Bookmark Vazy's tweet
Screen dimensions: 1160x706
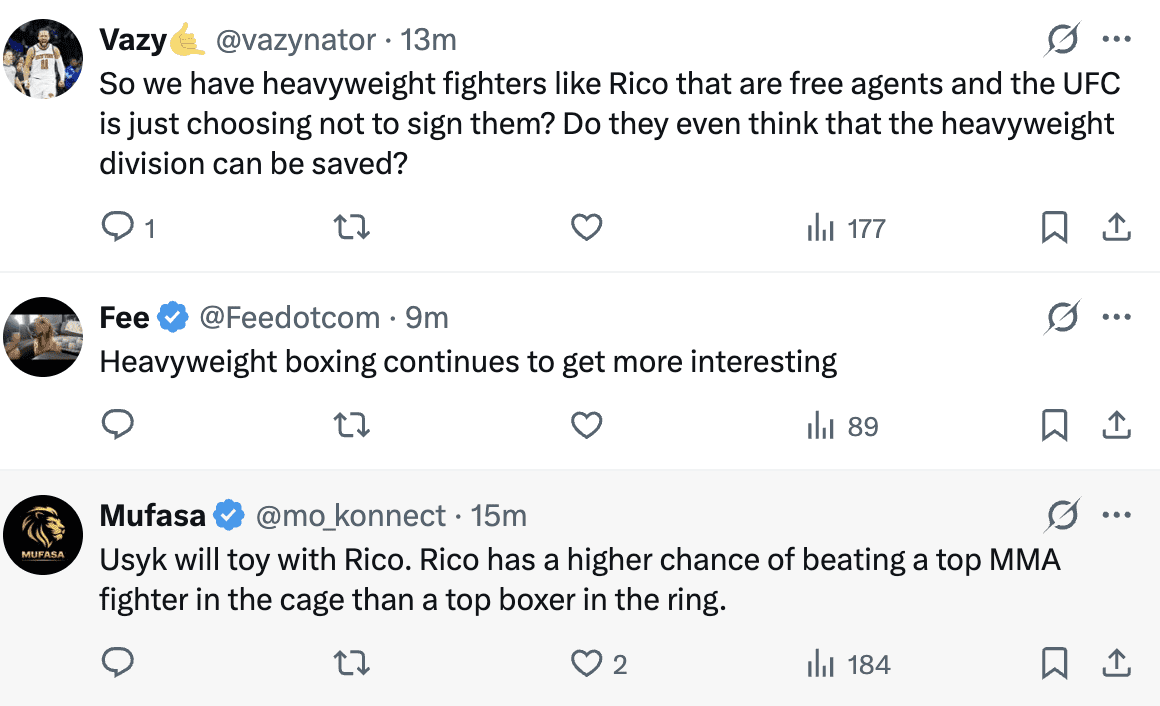click(1054, 229)
